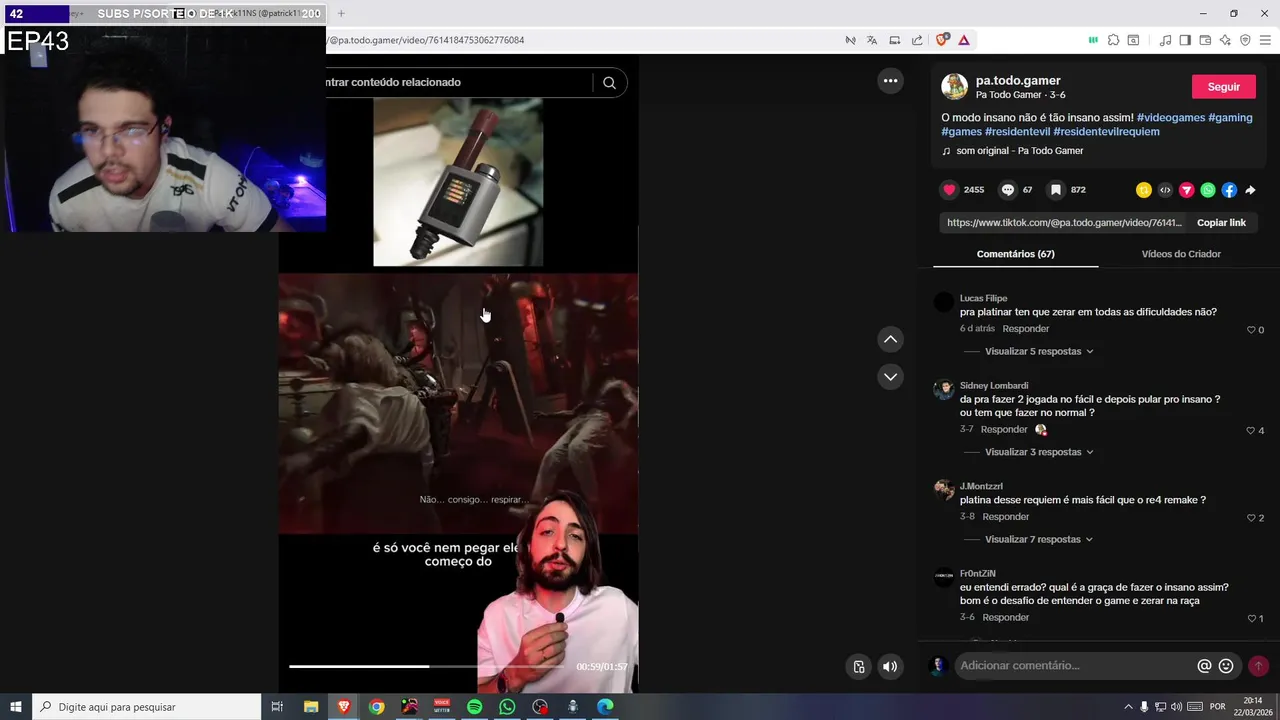The image size is (1280, 720).
Task: Open WhatsApp from the Windows taskbar
Action: [507, 707]
